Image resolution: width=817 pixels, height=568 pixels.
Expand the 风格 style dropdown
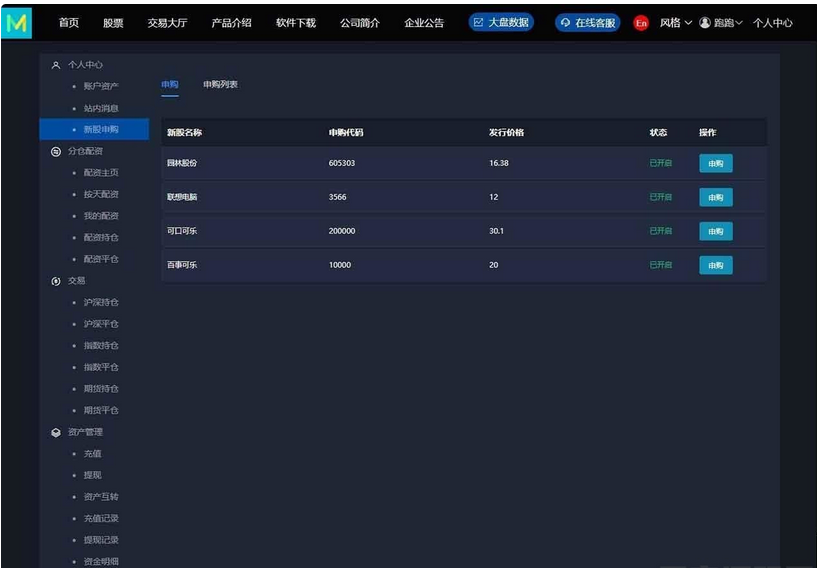point(675,23)
